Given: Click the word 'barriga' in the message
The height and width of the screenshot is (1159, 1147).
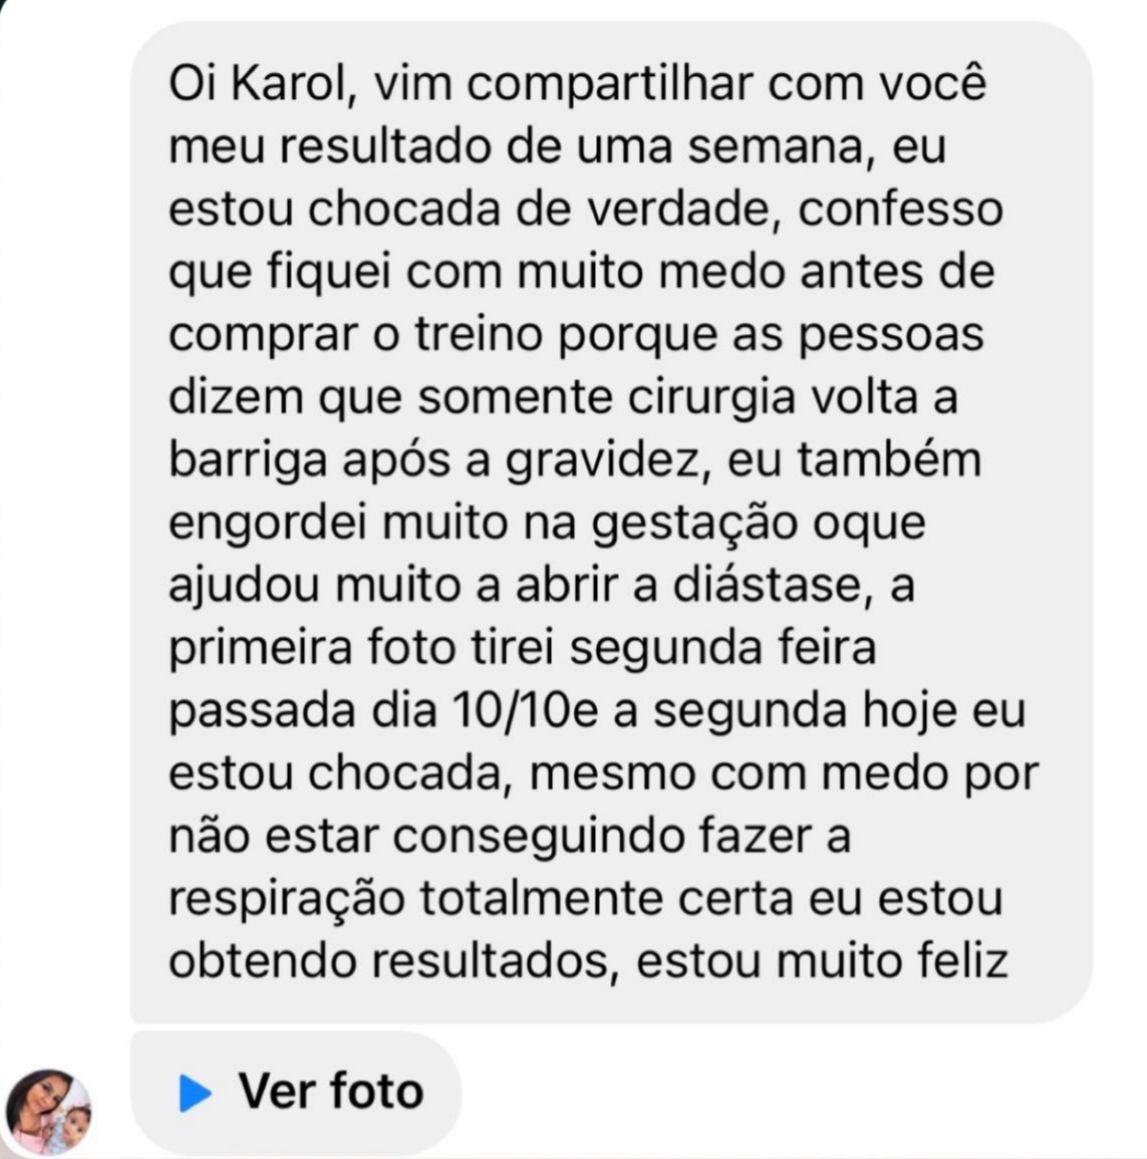Looking at the screenshot, I should [248, 462].
